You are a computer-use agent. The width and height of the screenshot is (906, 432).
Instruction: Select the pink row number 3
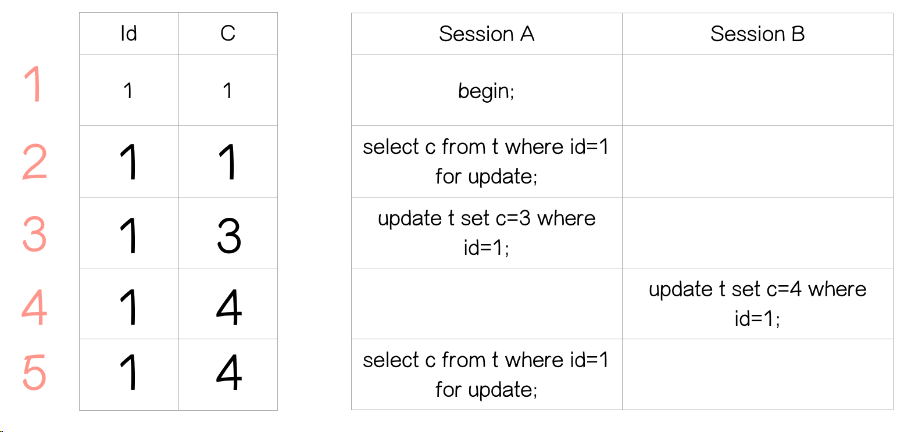(34, 235)
